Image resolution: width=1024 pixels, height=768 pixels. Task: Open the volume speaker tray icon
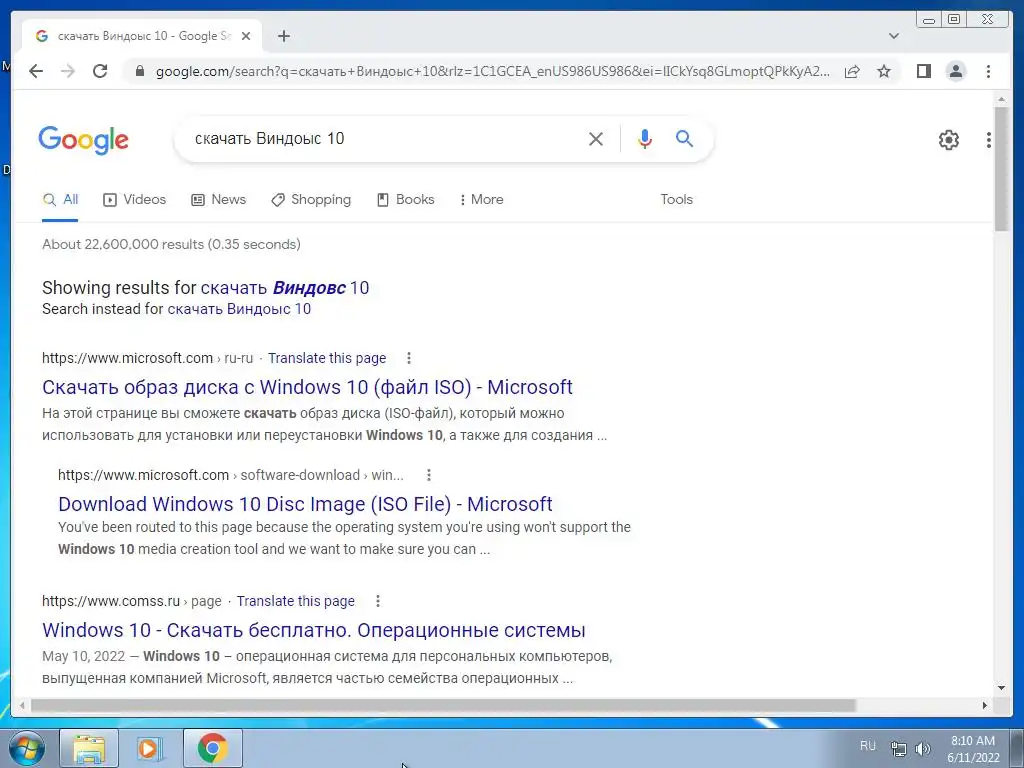(x=922, y=749)
